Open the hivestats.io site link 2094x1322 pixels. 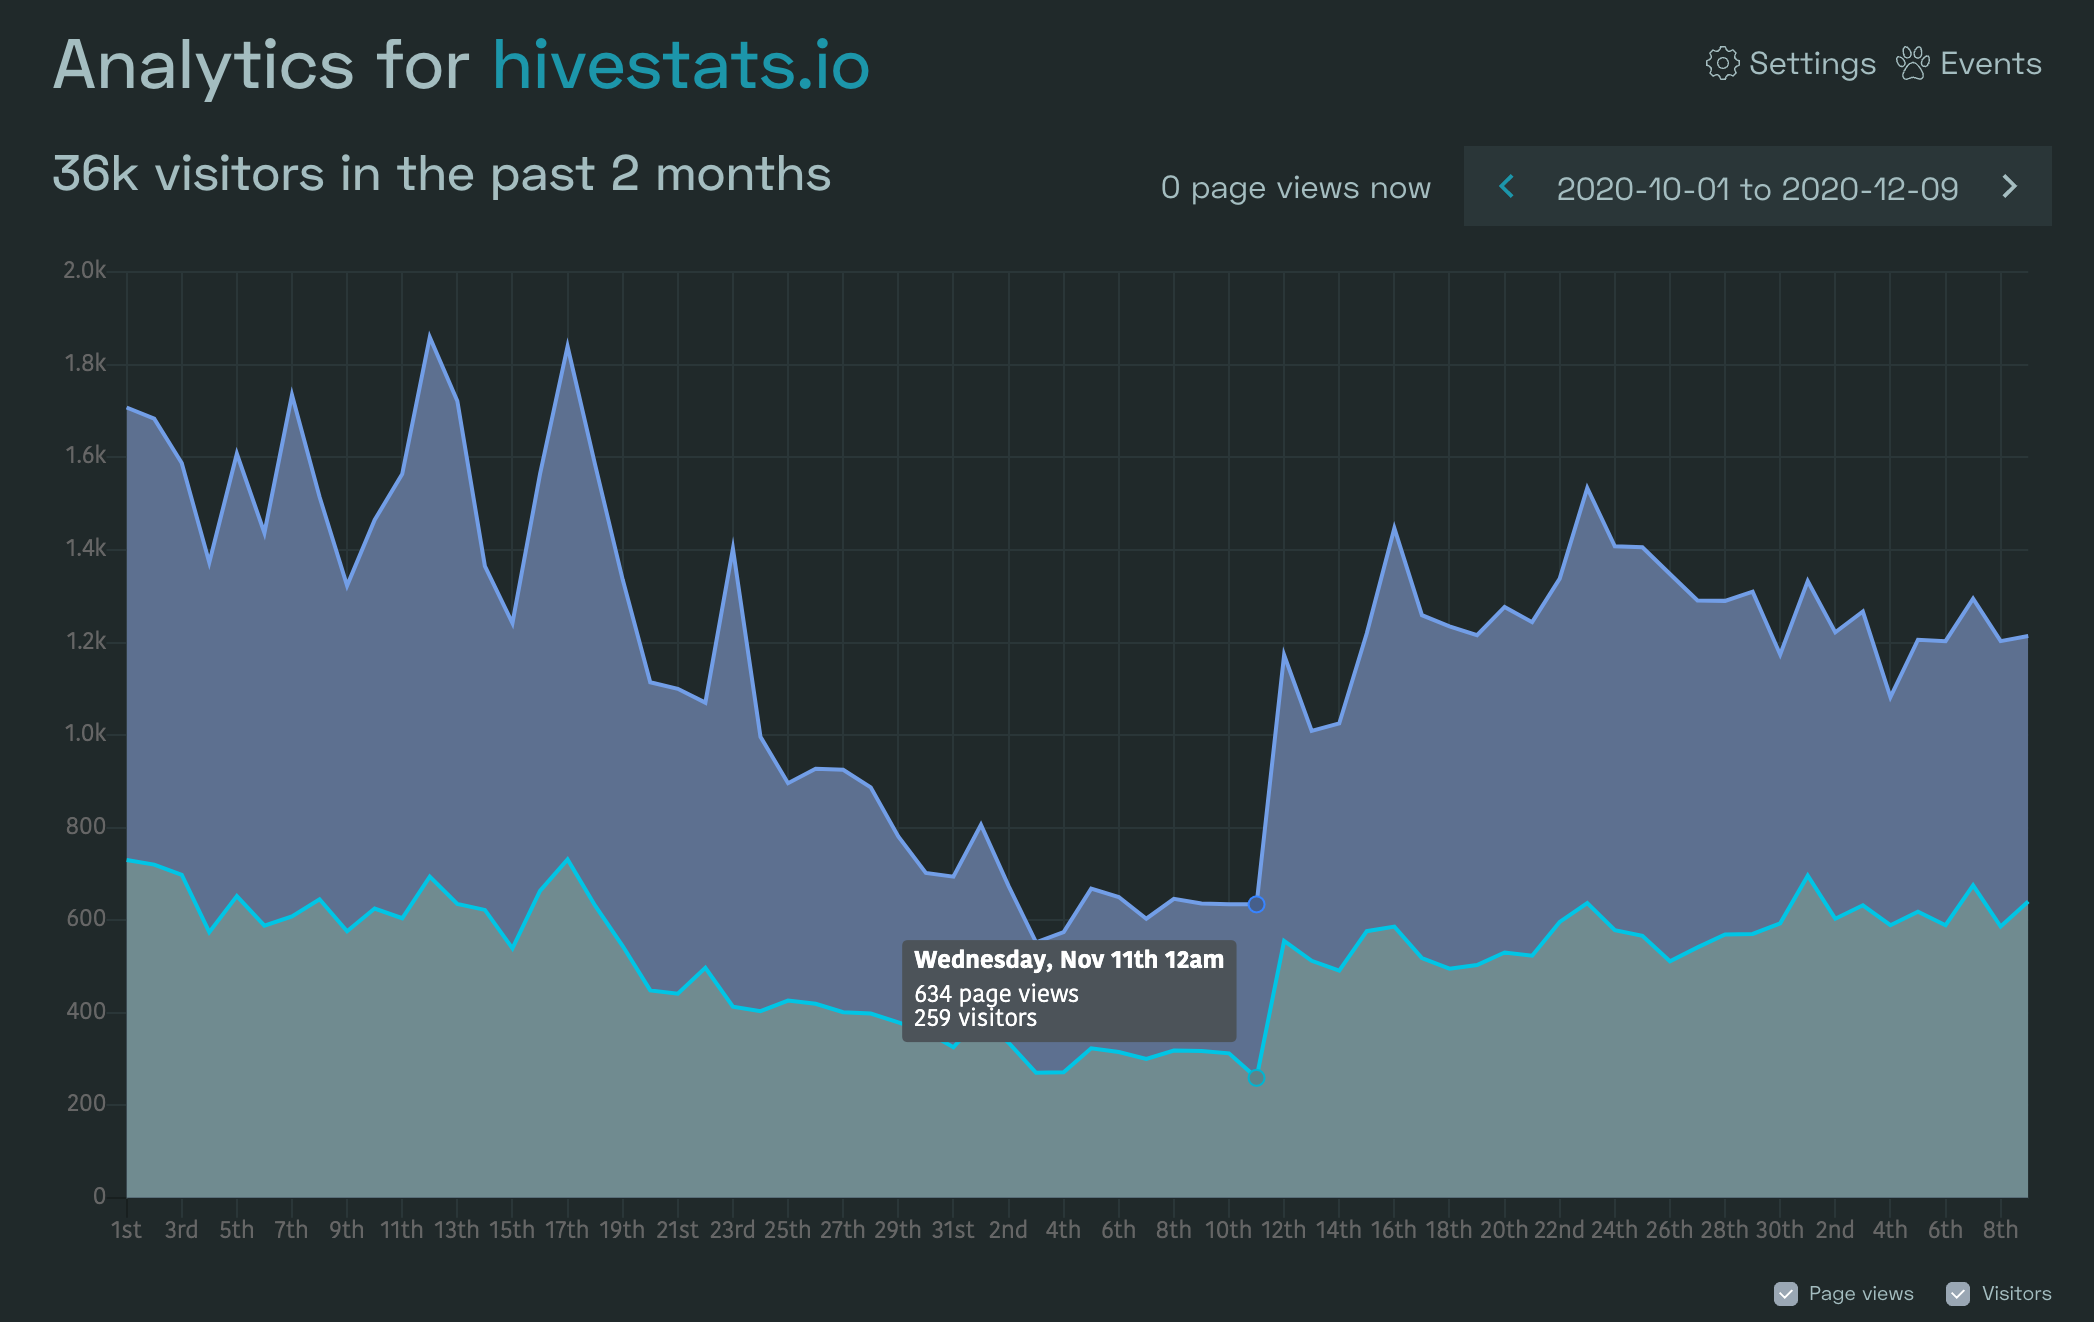(x=681, y=66)
